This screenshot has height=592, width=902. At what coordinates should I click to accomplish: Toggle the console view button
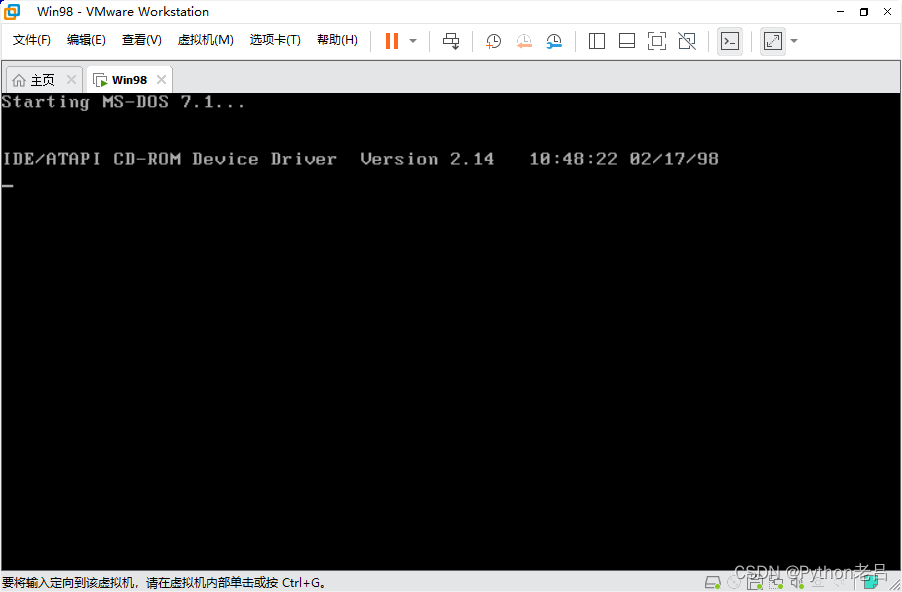click(730, 41)
